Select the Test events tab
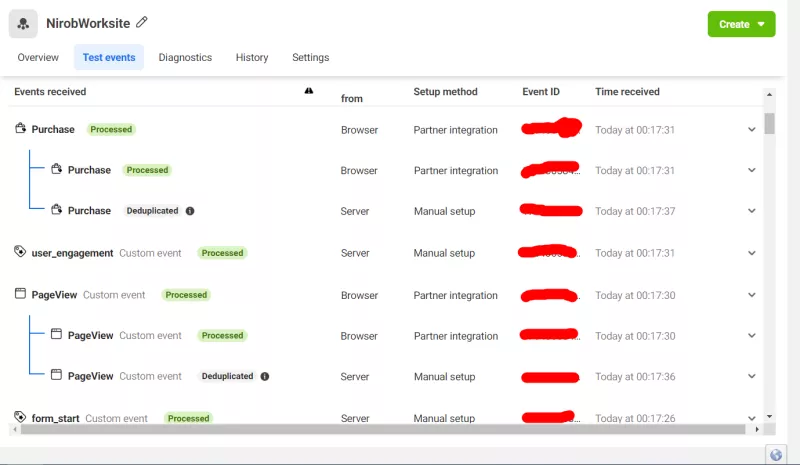 [x=109, y=57]
